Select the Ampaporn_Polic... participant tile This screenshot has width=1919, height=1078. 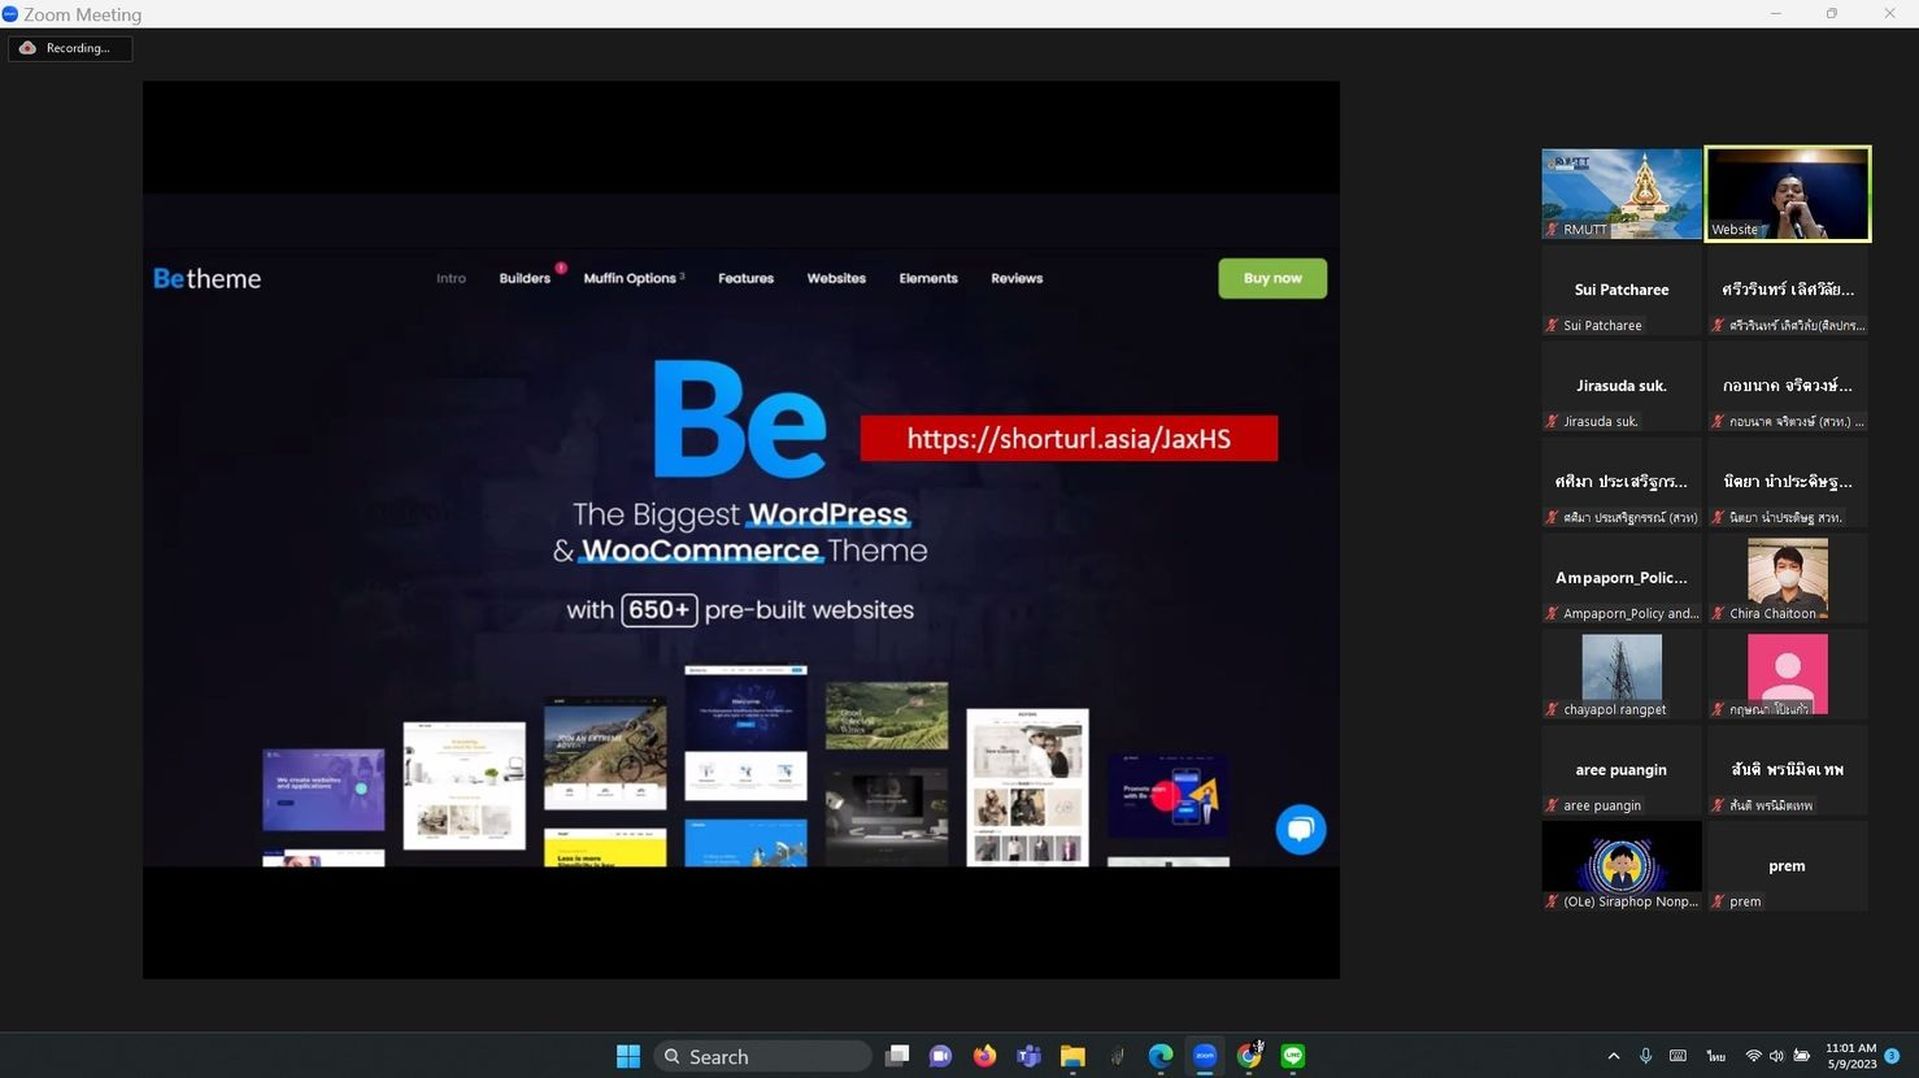click(x=1621, y=578)
